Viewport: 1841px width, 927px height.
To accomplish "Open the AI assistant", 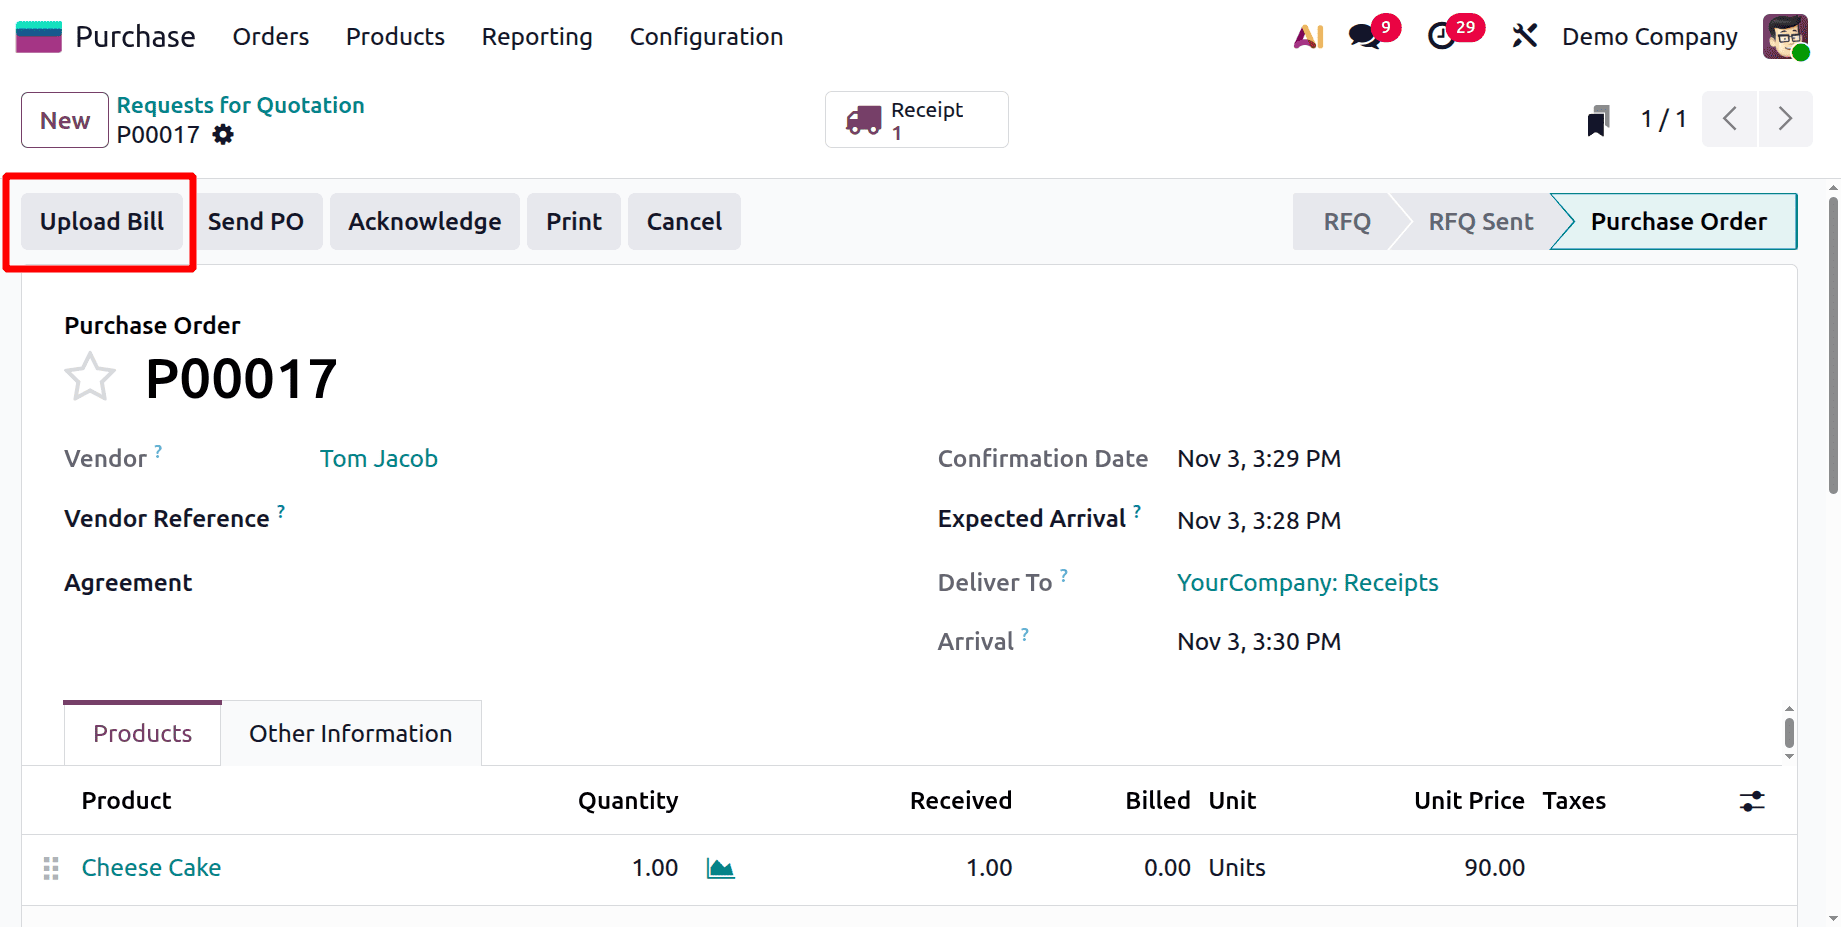I will 1308,36.
